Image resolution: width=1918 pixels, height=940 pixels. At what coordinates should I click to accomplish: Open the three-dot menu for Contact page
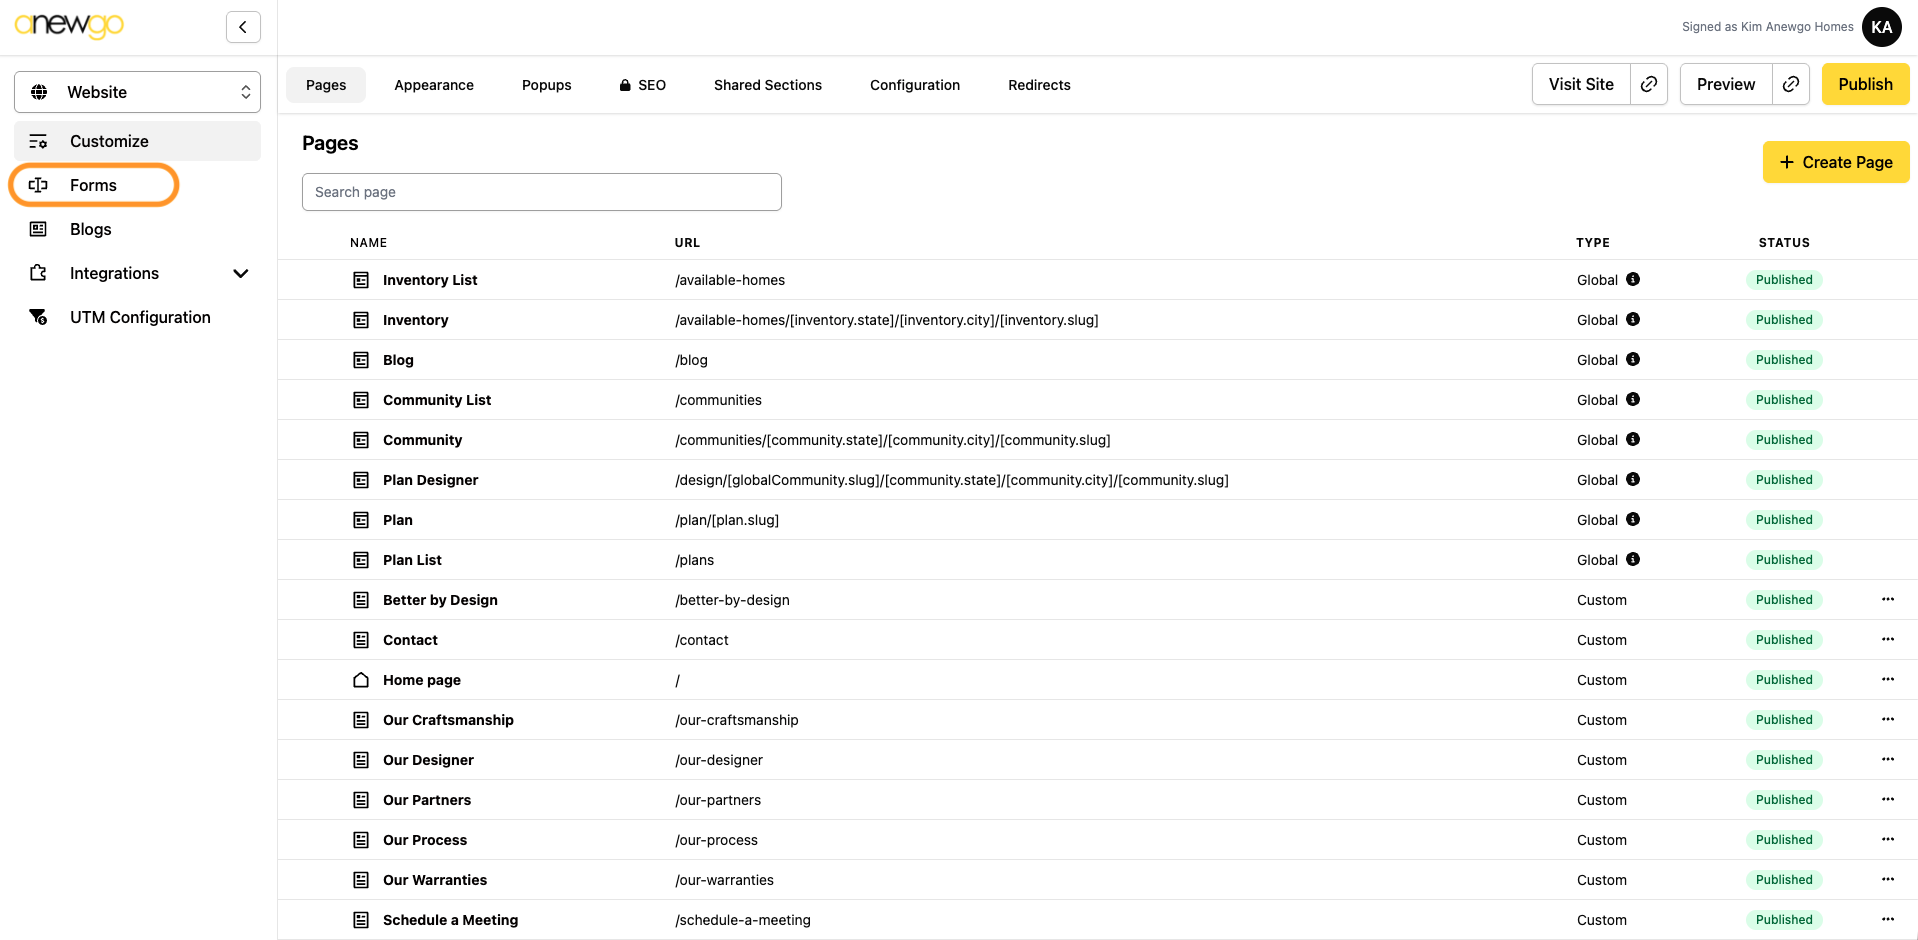(x=1888, y=639)
